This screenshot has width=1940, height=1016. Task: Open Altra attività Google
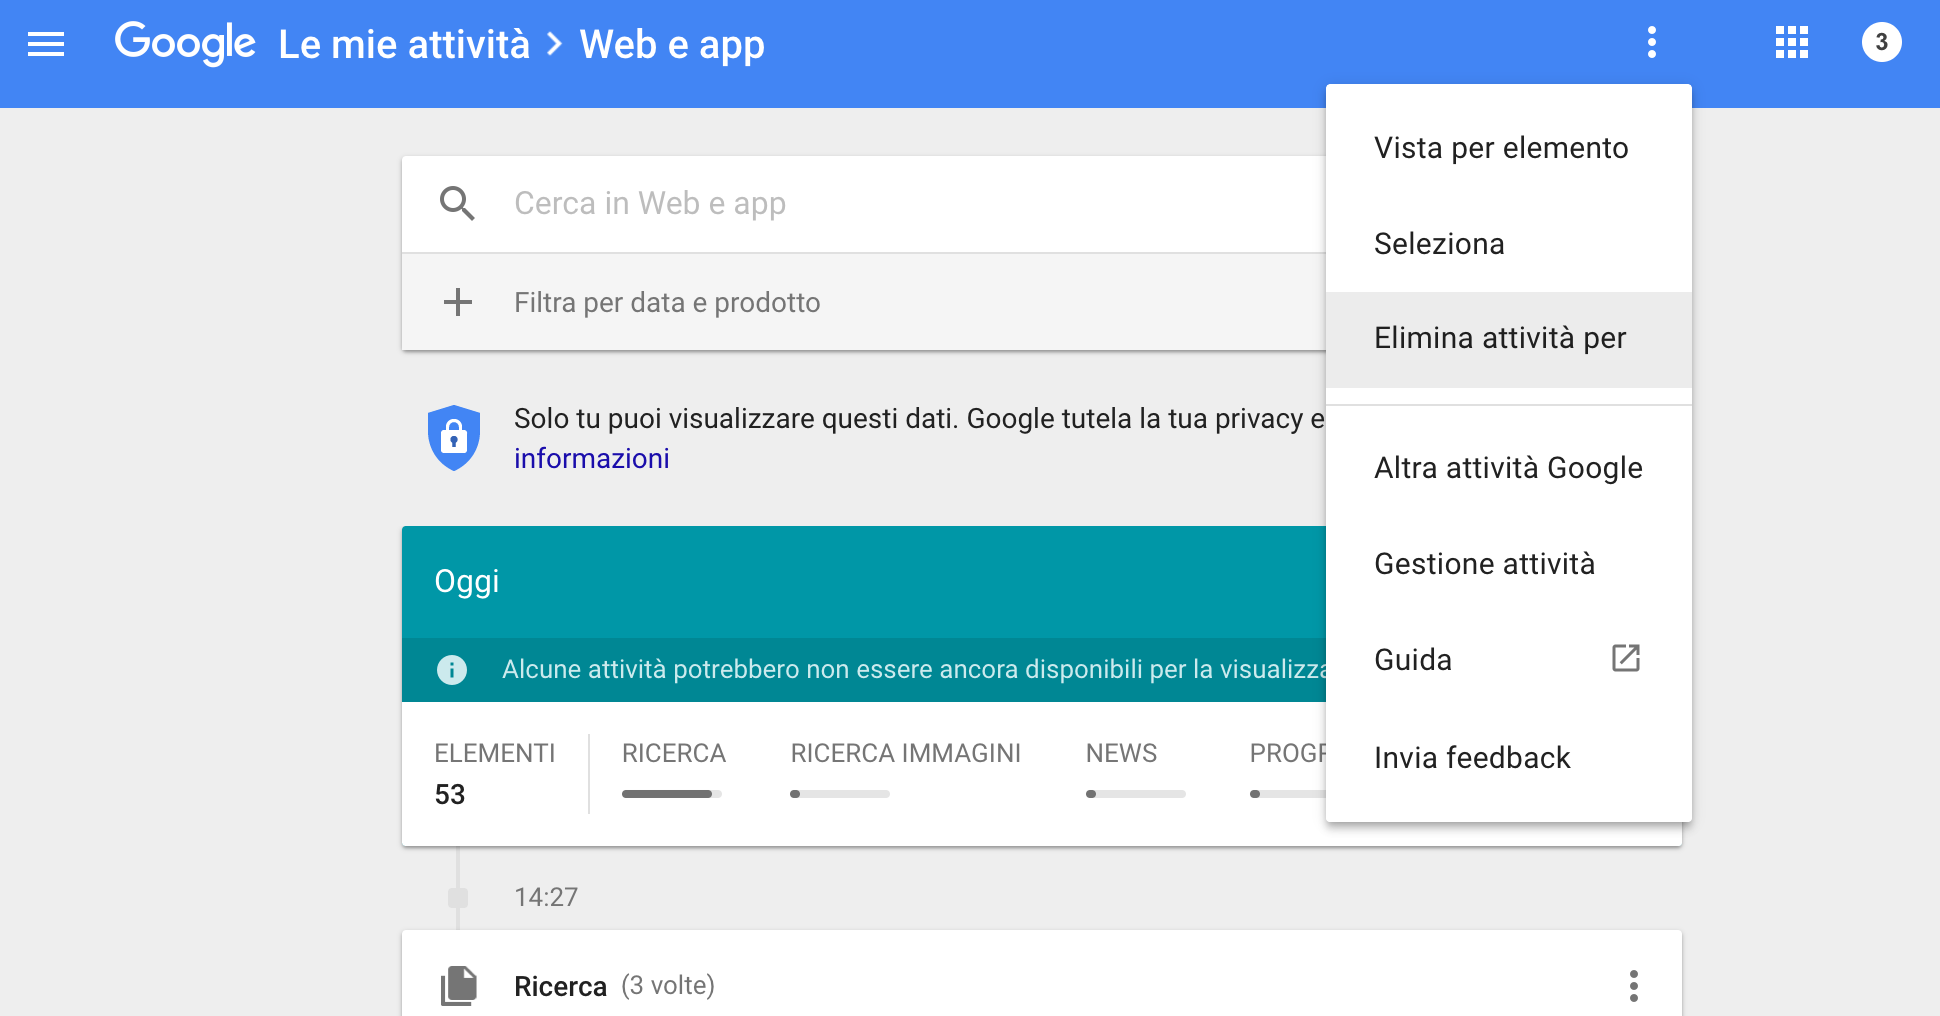tap(1508, 468)
